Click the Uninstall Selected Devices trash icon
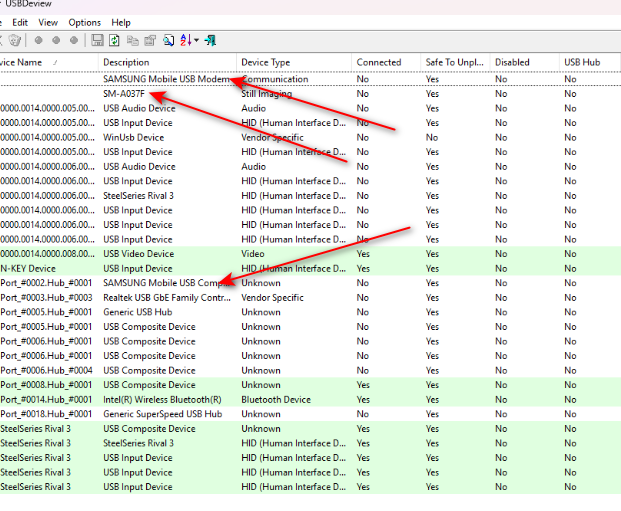Viewport: 621px width, 511px height. pyautogui.click(x=15, y=40)
